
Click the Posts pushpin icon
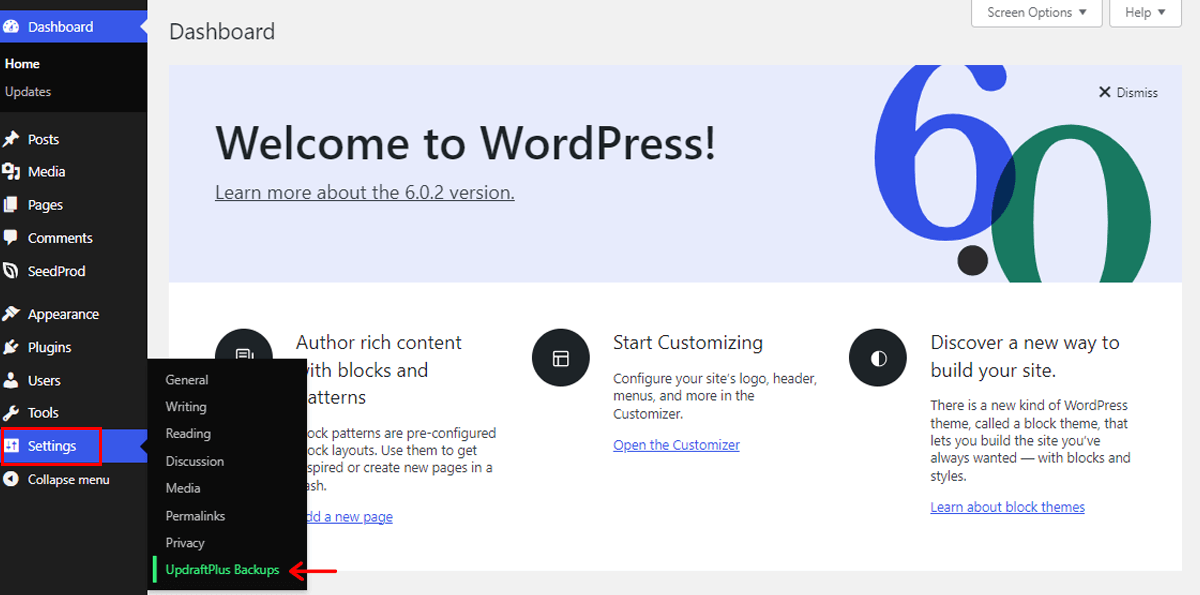(x=11, y=139)
